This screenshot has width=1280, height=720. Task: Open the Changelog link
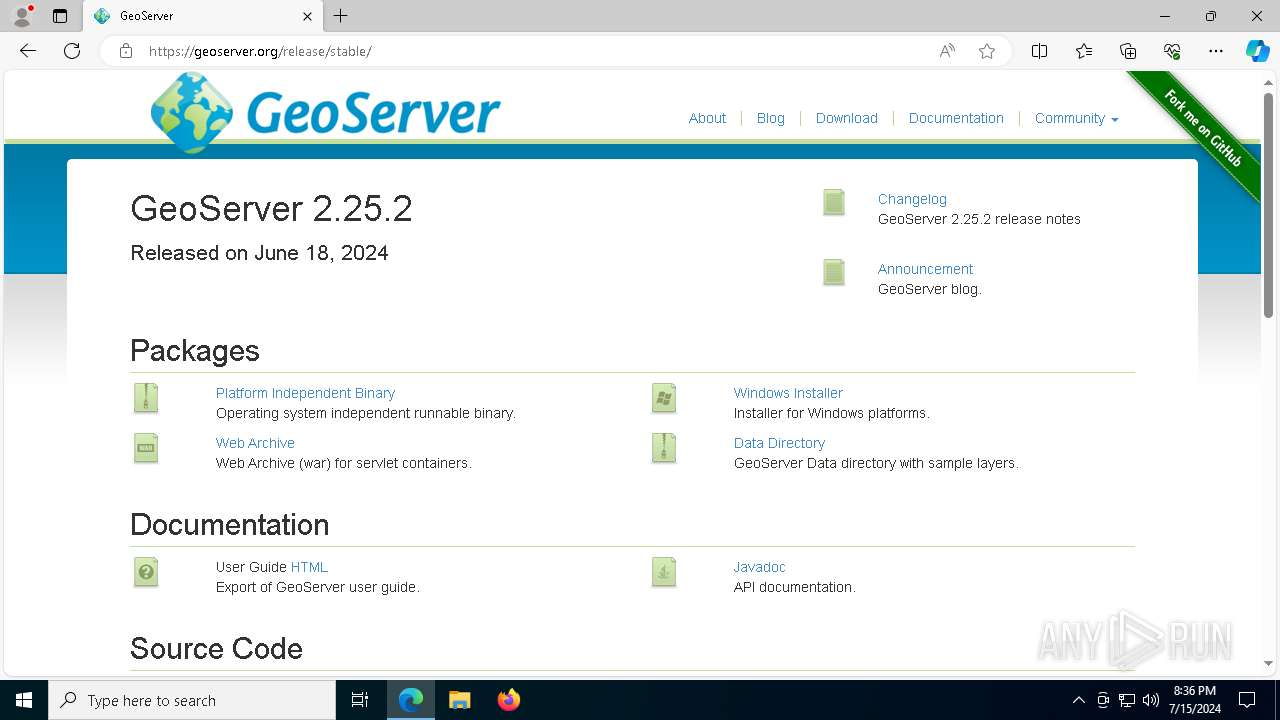pos(912,199)
